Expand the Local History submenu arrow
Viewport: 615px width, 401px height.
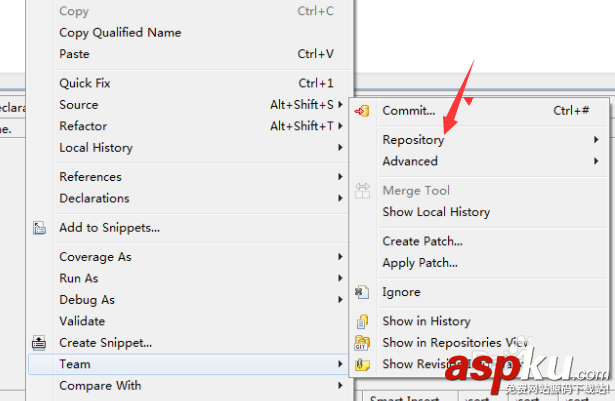pos(340,148)
